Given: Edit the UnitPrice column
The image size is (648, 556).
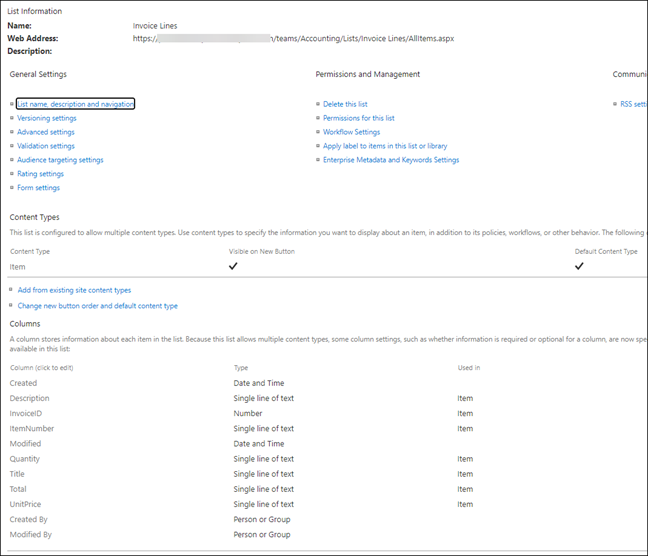Looking at the screenshot, I should 26,504.
